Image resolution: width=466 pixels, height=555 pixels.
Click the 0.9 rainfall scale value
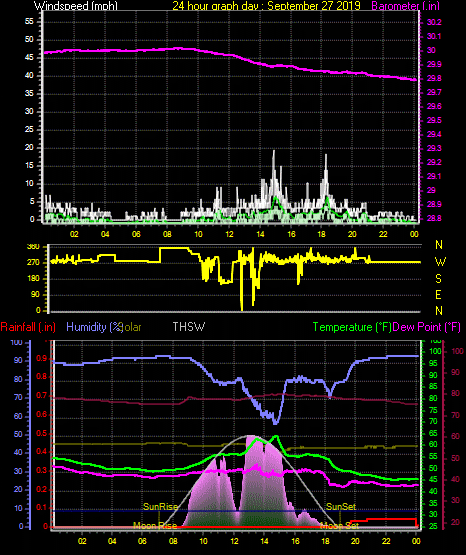[41, 359]
